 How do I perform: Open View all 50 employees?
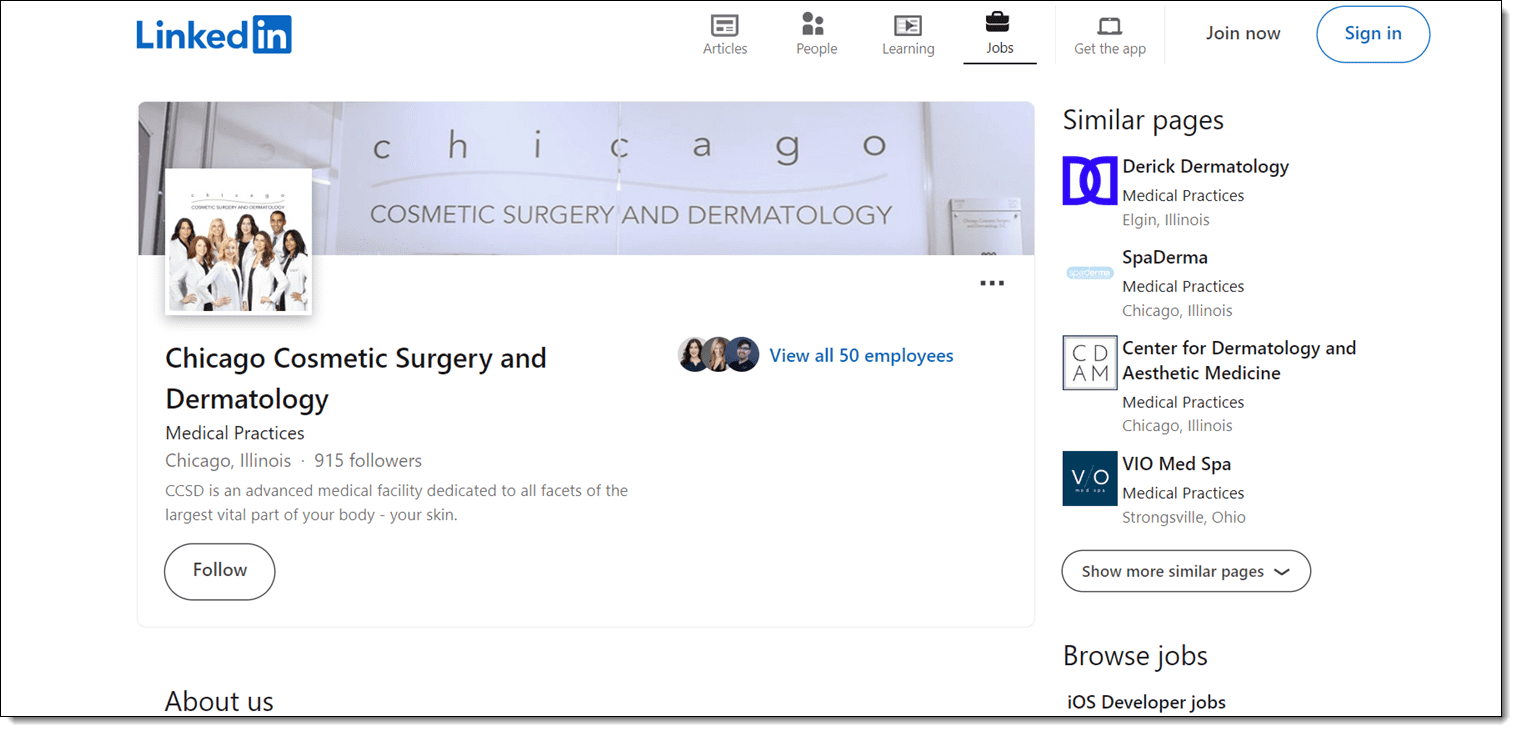861,355
